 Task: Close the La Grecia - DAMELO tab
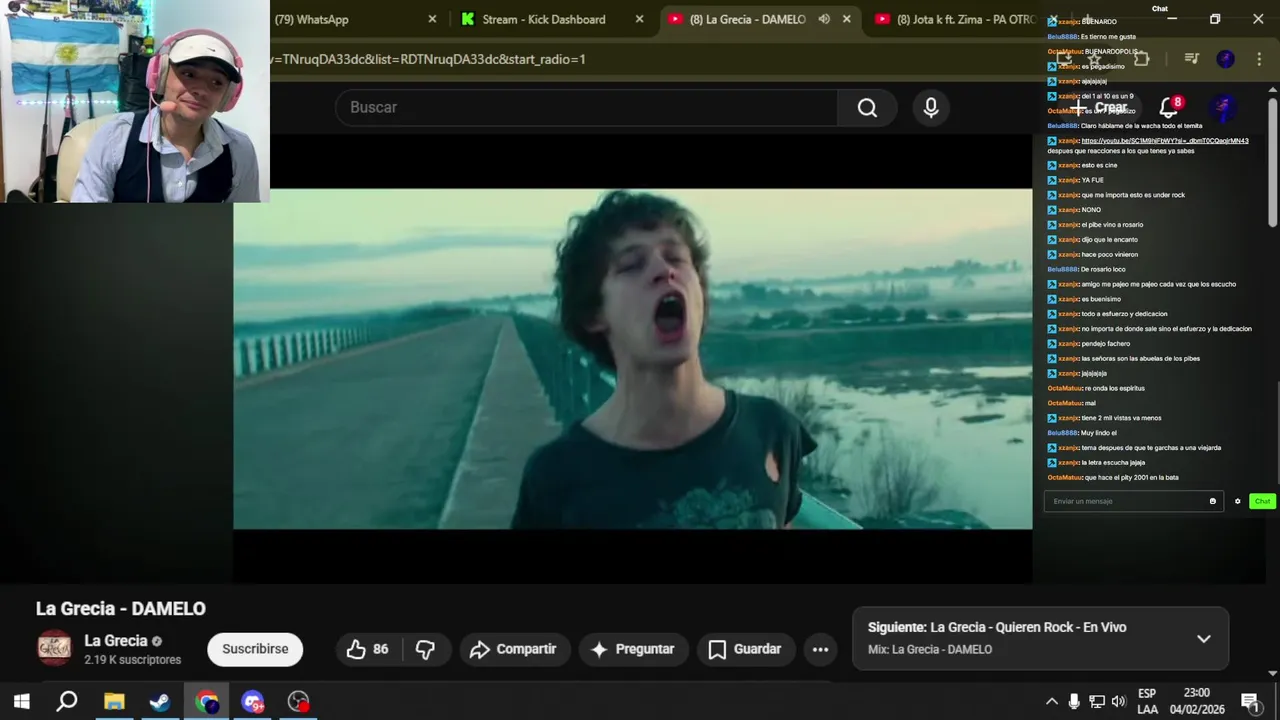[x=847, y=19]
